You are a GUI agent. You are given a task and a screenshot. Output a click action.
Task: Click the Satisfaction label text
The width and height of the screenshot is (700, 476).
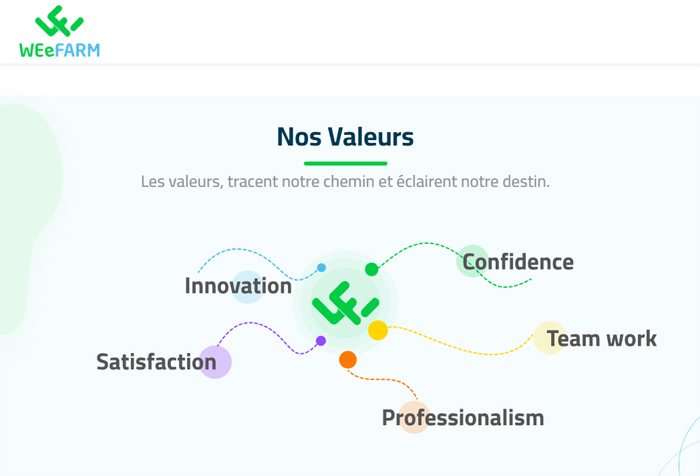(x=156, y=362)
